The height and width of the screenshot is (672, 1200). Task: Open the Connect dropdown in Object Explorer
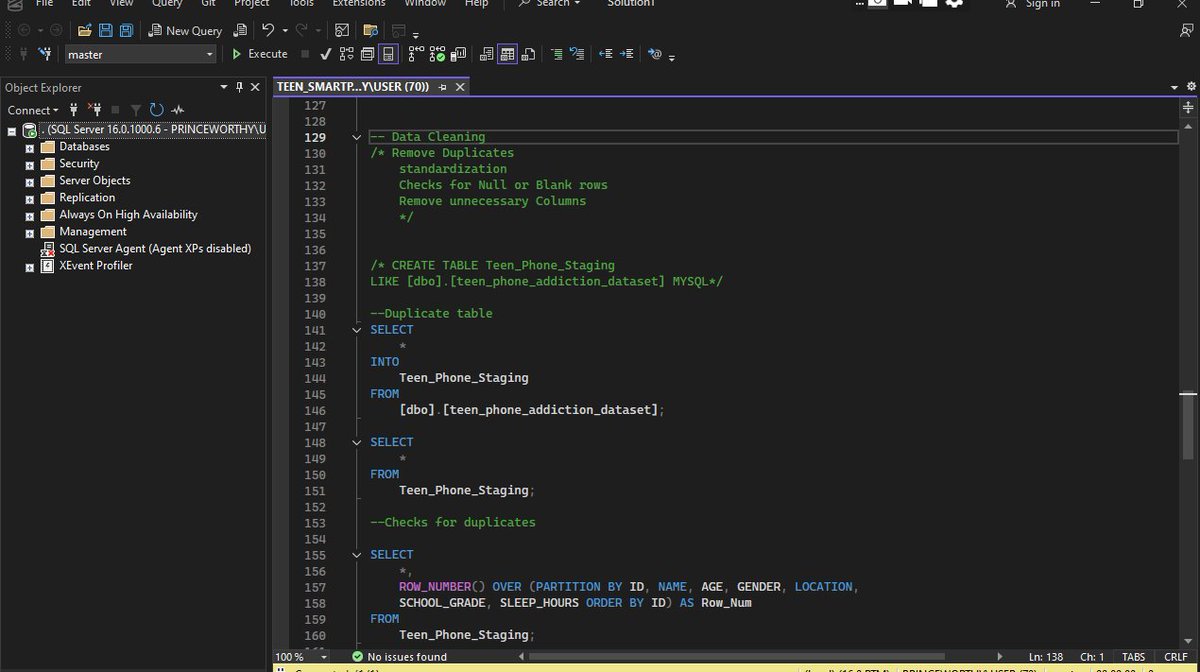(33, 110)
